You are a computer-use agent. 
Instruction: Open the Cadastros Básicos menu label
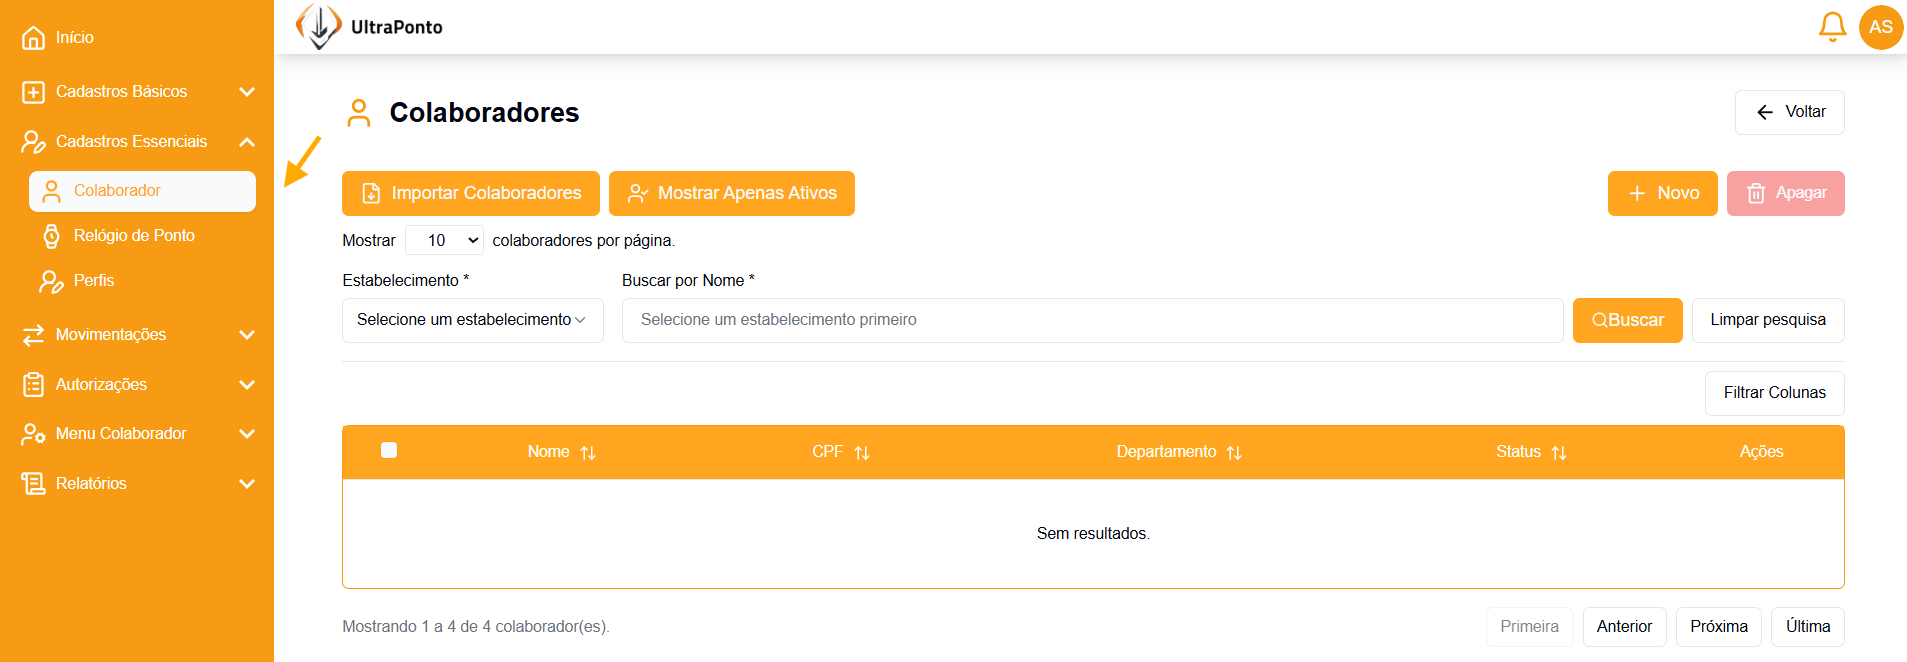tap(121, 92)
